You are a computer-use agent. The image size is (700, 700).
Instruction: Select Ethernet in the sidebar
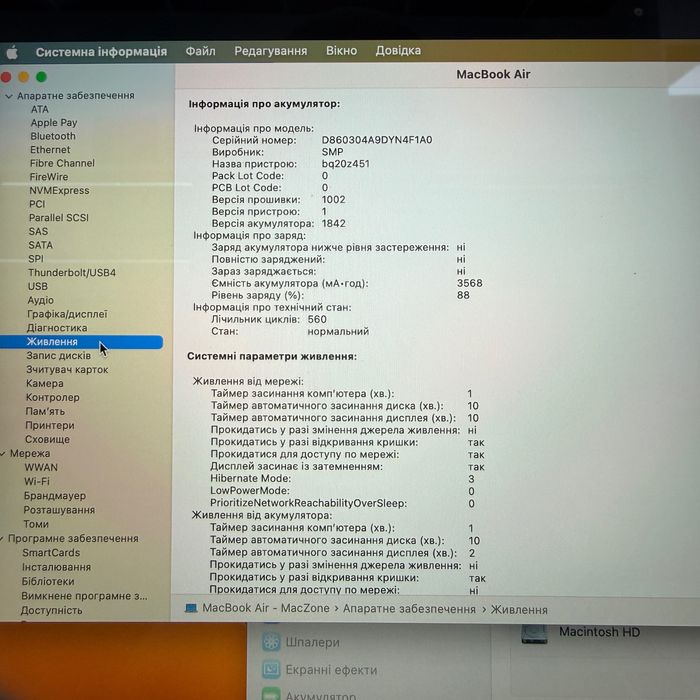coord(50,150)
